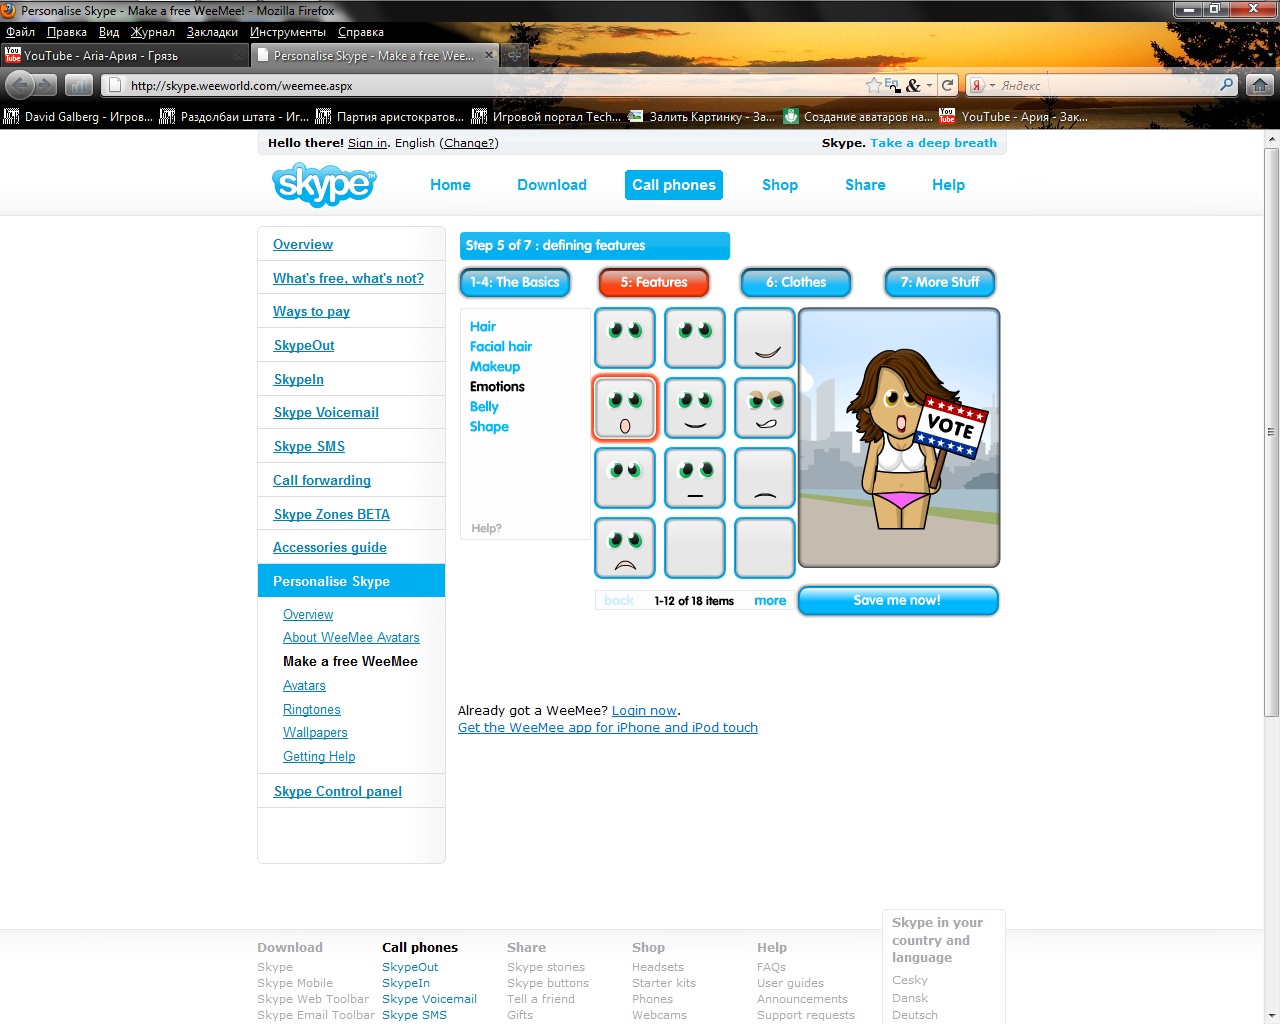Click the Sign in link
The image size is (1280, 1024).
tap(367, 143)
